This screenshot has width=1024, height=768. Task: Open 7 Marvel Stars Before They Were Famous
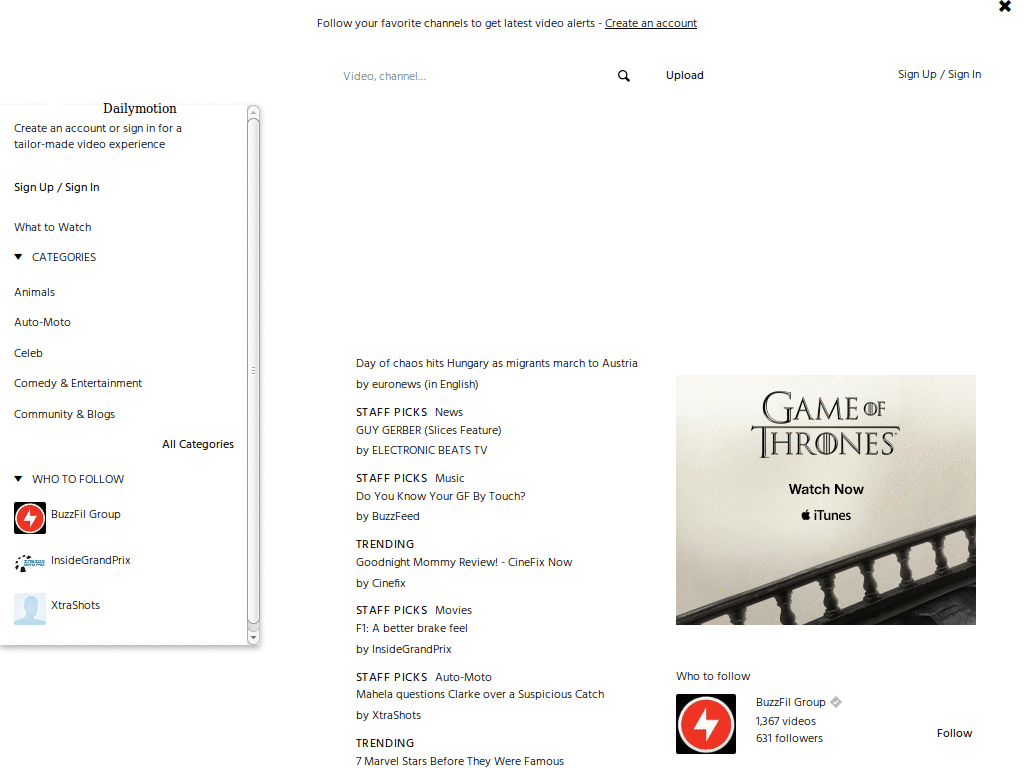(460, 761)
